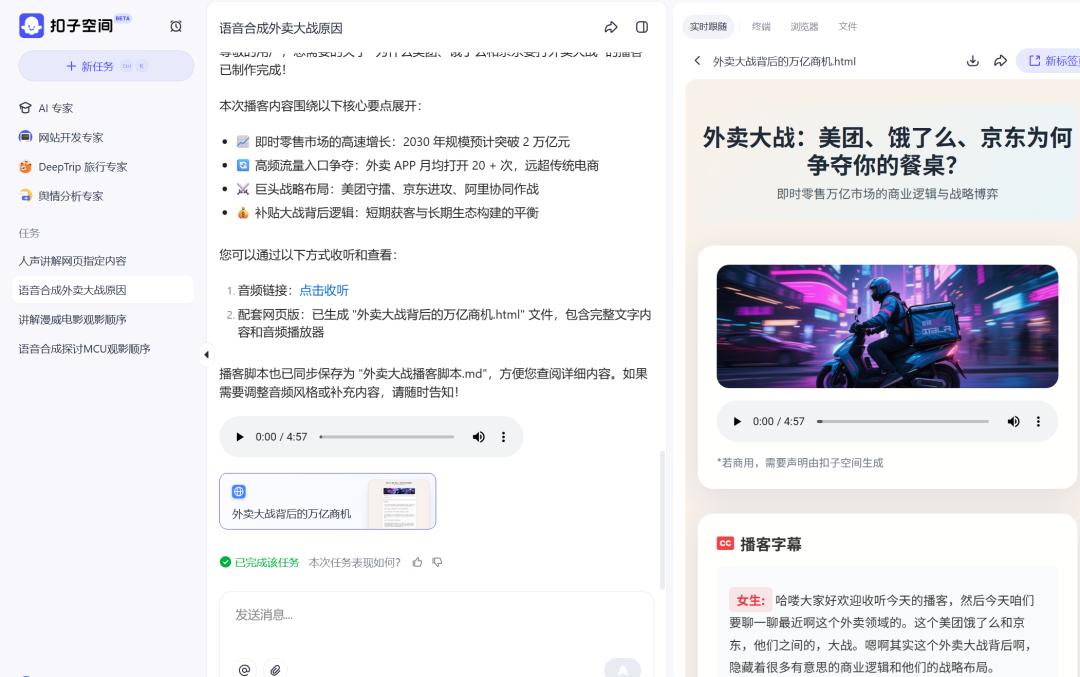Screen dimensions: 1080x677
Task: Open more options in preview audio player
Action: tap(1038, 421)
